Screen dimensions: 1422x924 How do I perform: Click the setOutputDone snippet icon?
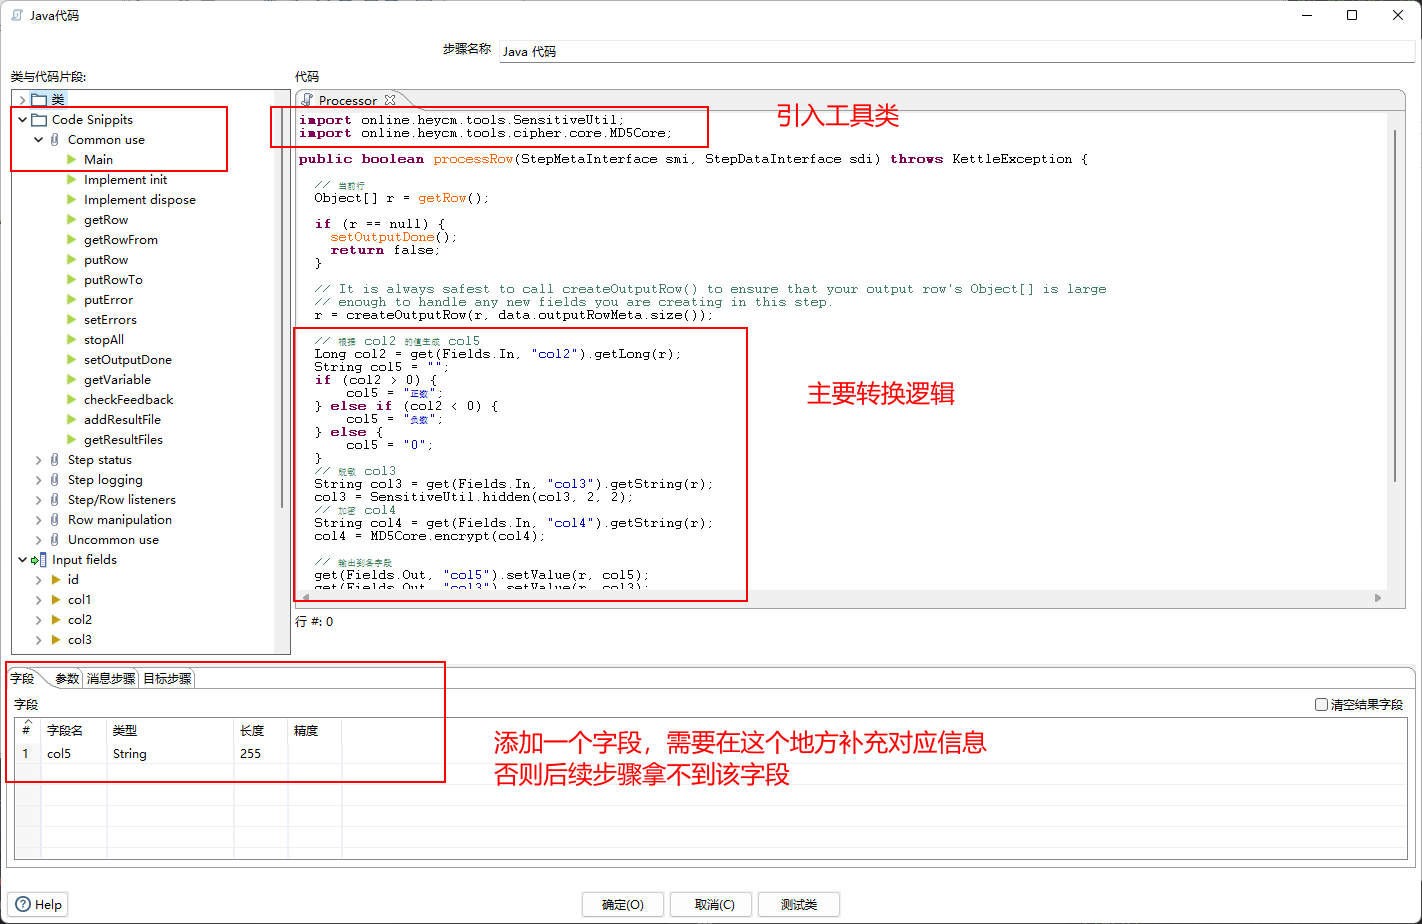click(x=71, y=360)
